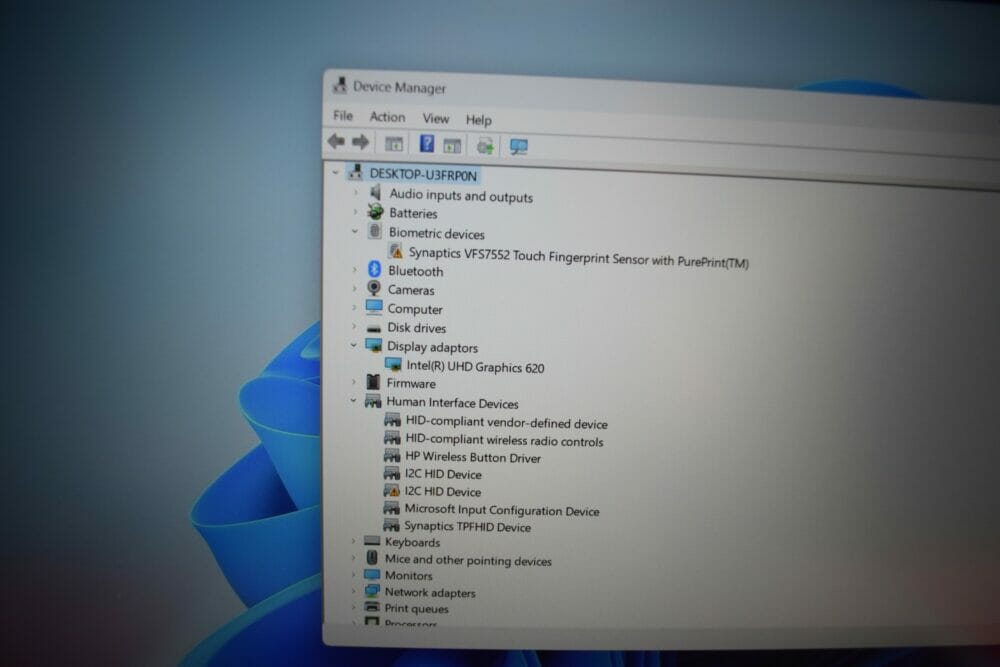
Task: Expand the Bluetooth category
Action: click(355, 269)
